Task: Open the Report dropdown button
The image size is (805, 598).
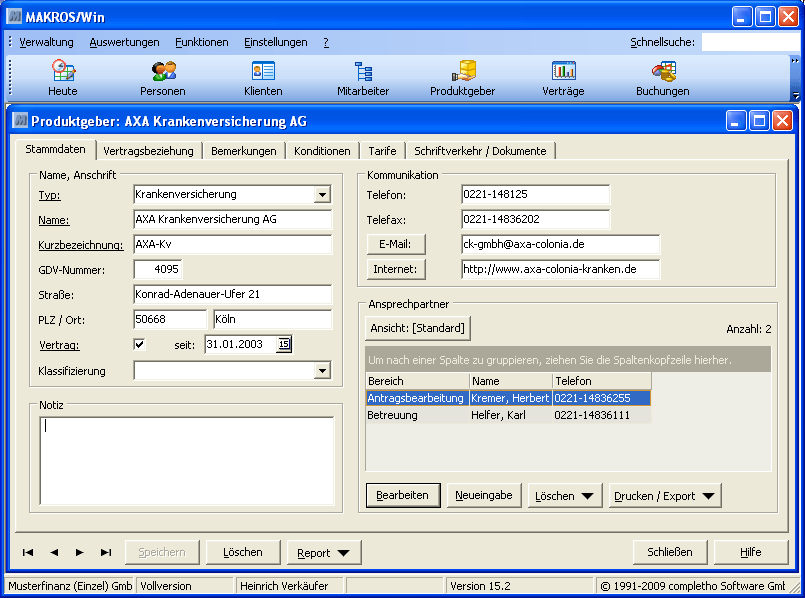Action: pos(324,553)
